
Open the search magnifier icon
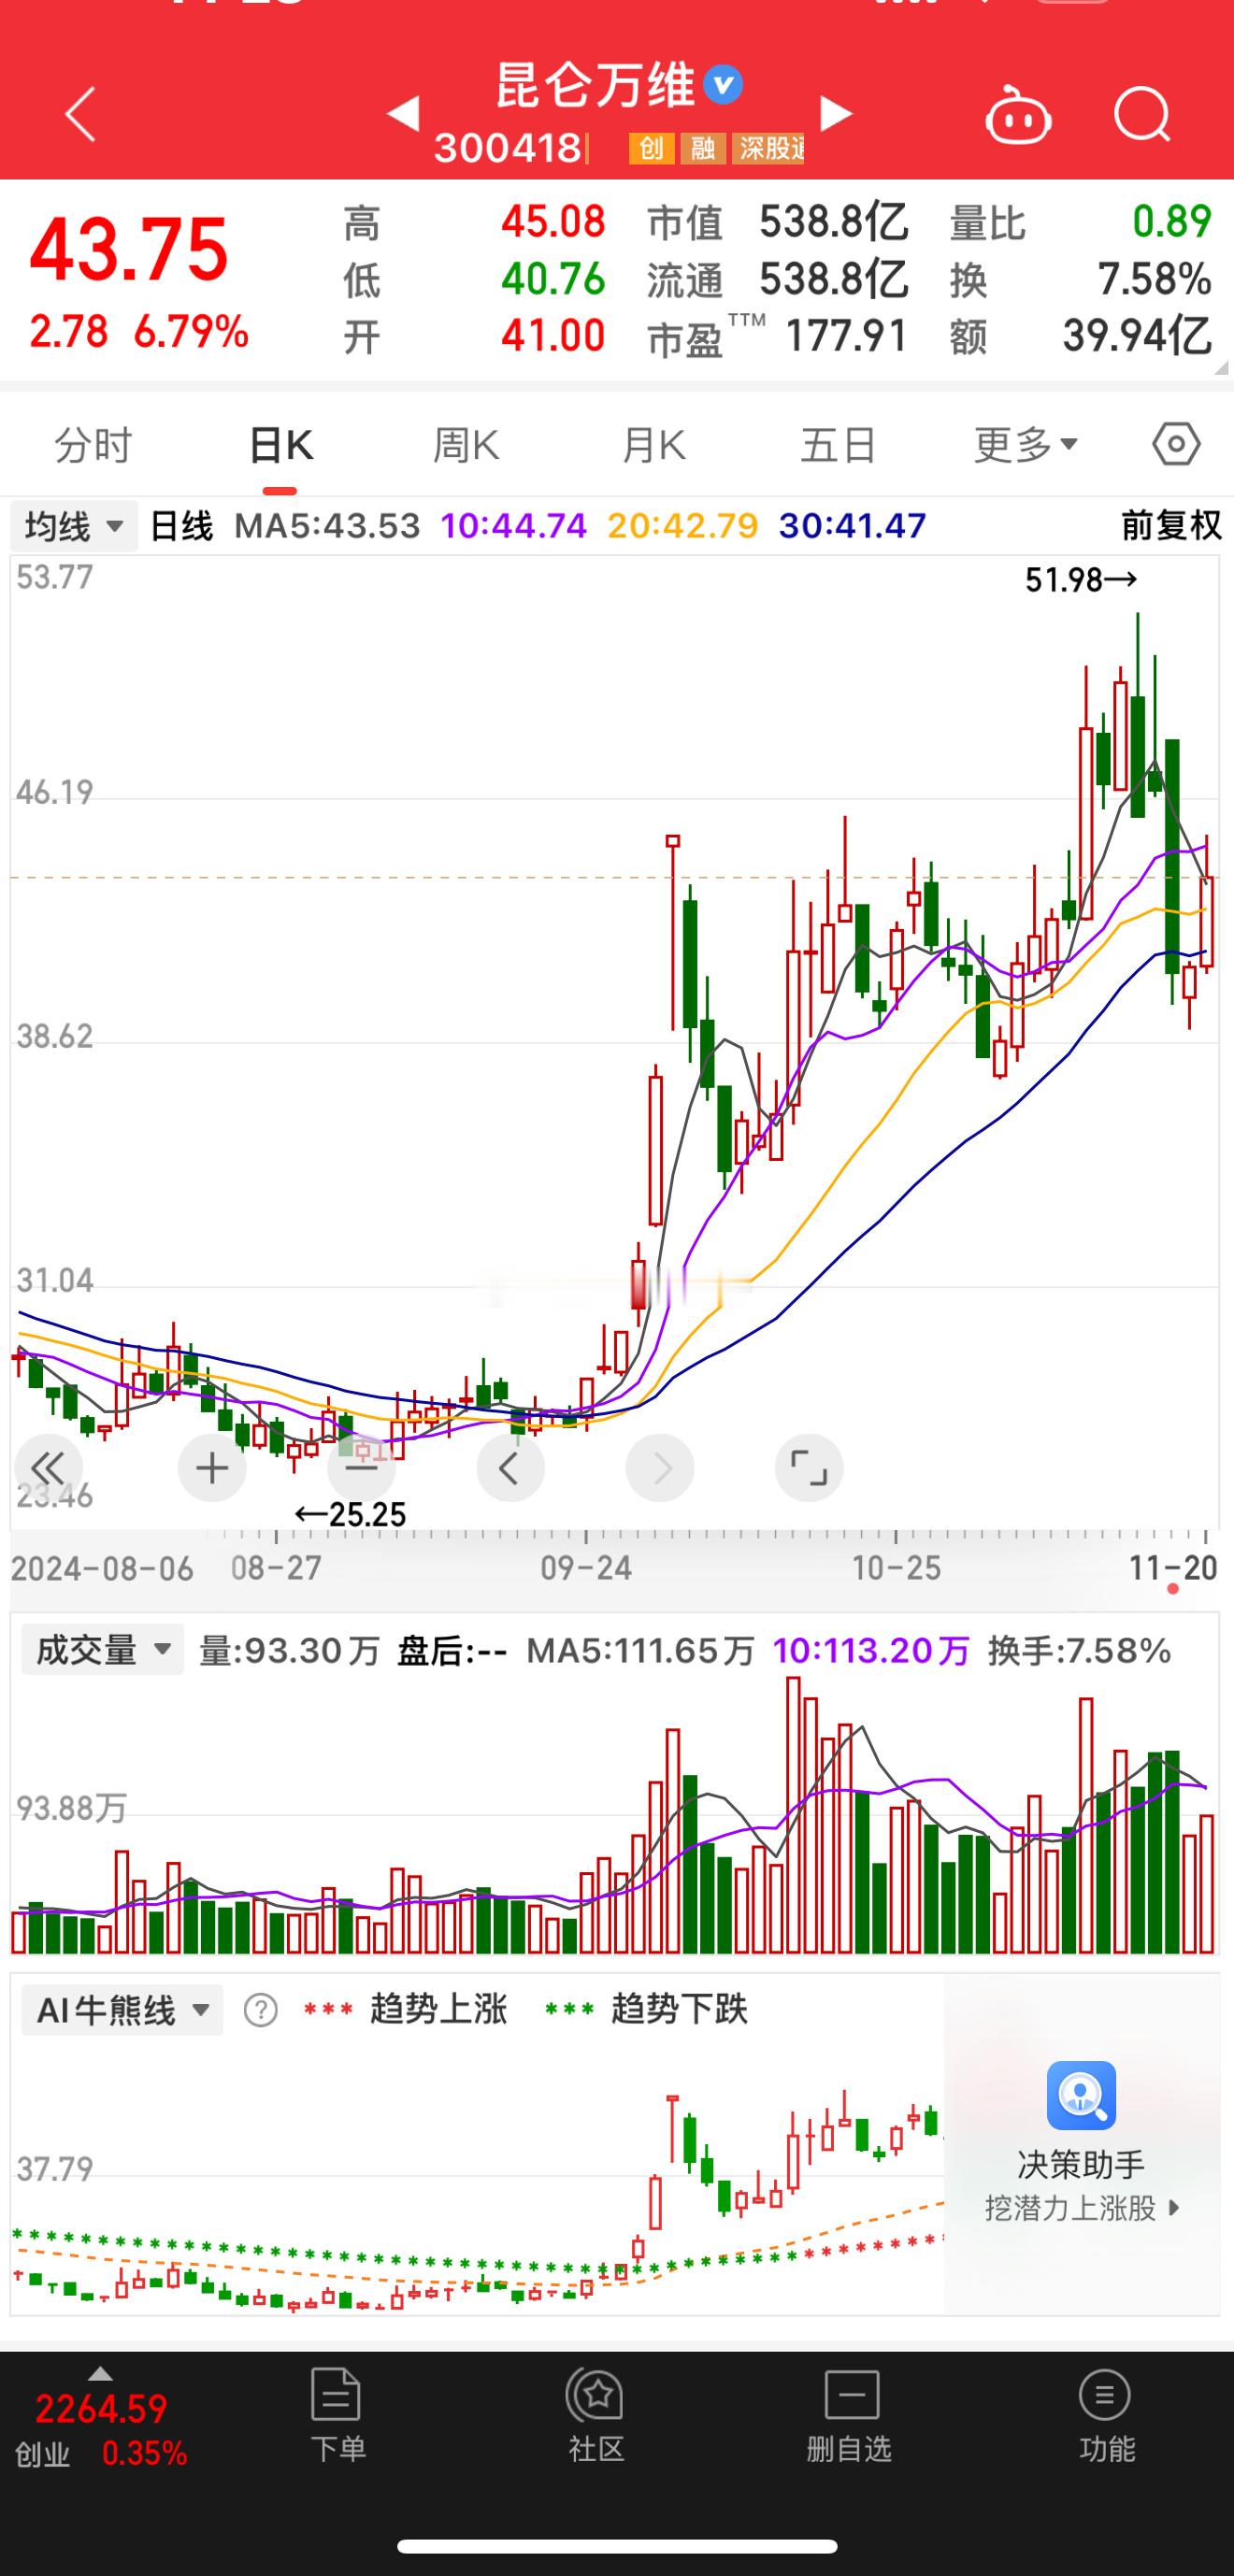(x=1142, y=115)
